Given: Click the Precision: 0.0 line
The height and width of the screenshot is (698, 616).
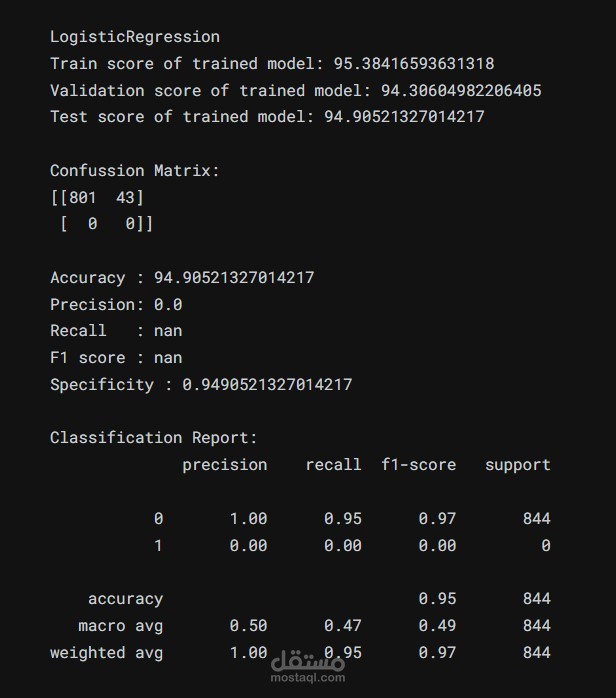Looking at the screenshot, I should pos(116,304).
